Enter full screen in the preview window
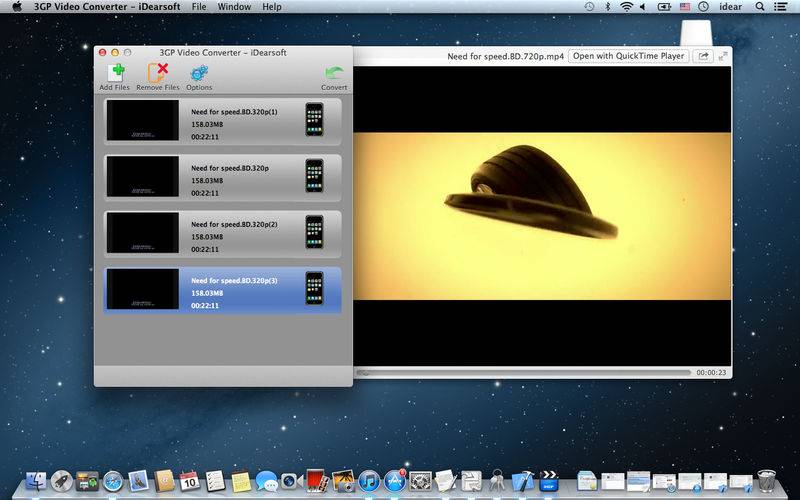The width and height of the screenshot is (800, 500). pyautogui.click(x=723, y=57)
